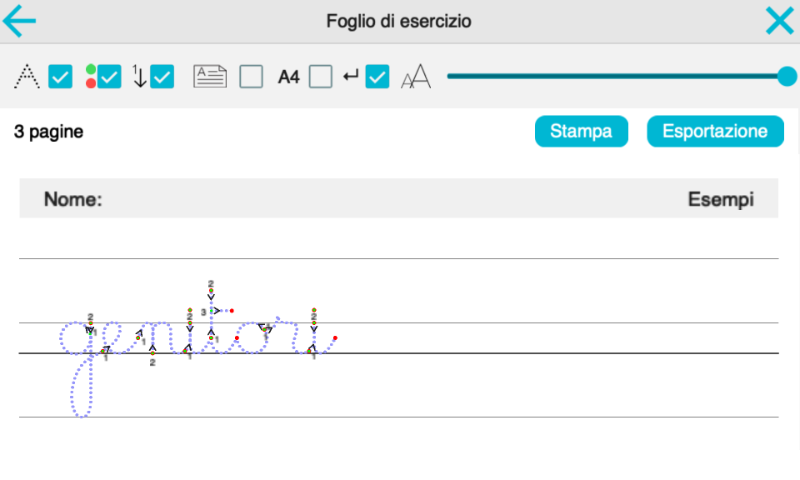Click the middle of the size slider track

coord(616,77)
